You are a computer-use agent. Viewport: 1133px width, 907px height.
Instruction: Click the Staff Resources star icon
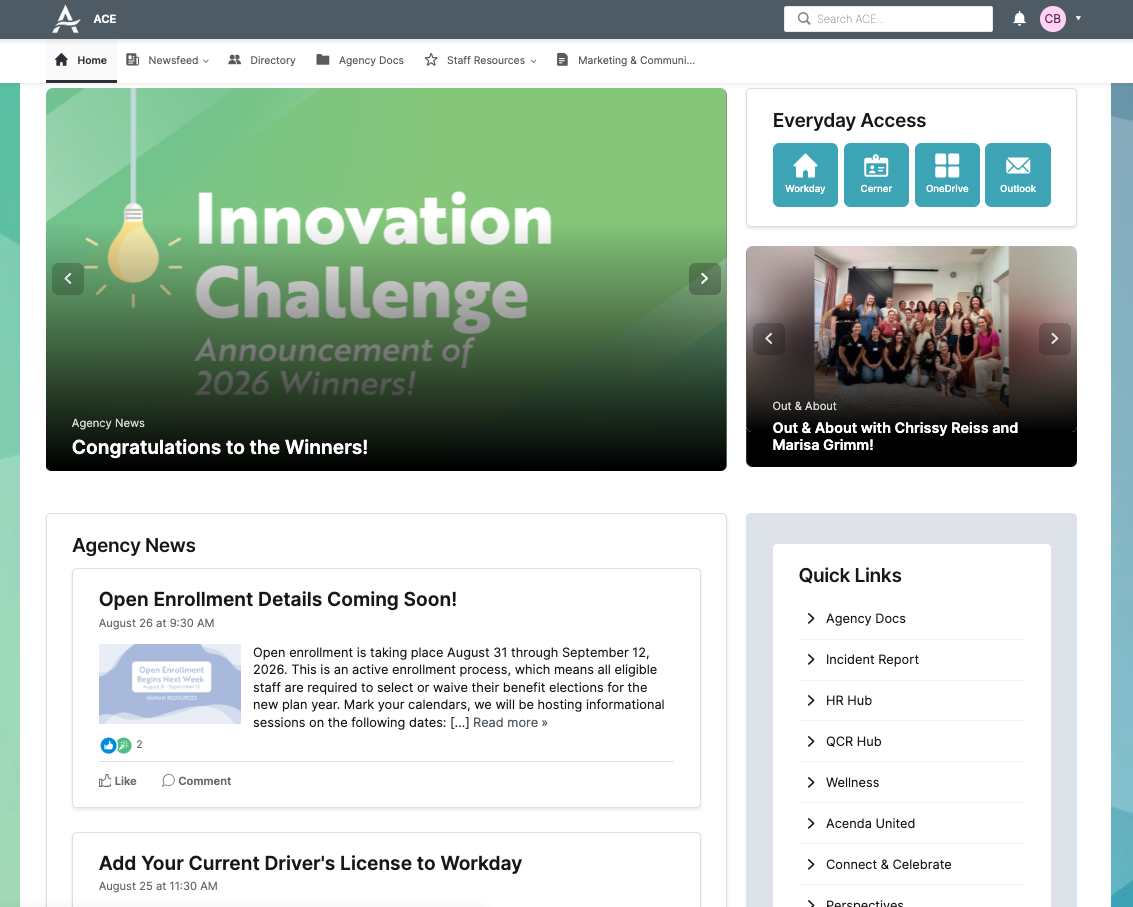tap(431, 59)
